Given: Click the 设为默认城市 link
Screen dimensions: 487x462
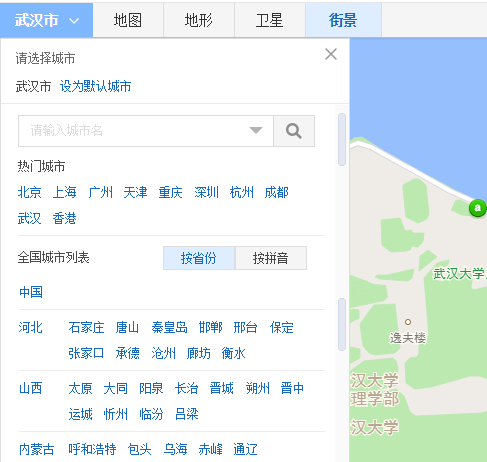Looking at the screenshot, I should [96, 86].
